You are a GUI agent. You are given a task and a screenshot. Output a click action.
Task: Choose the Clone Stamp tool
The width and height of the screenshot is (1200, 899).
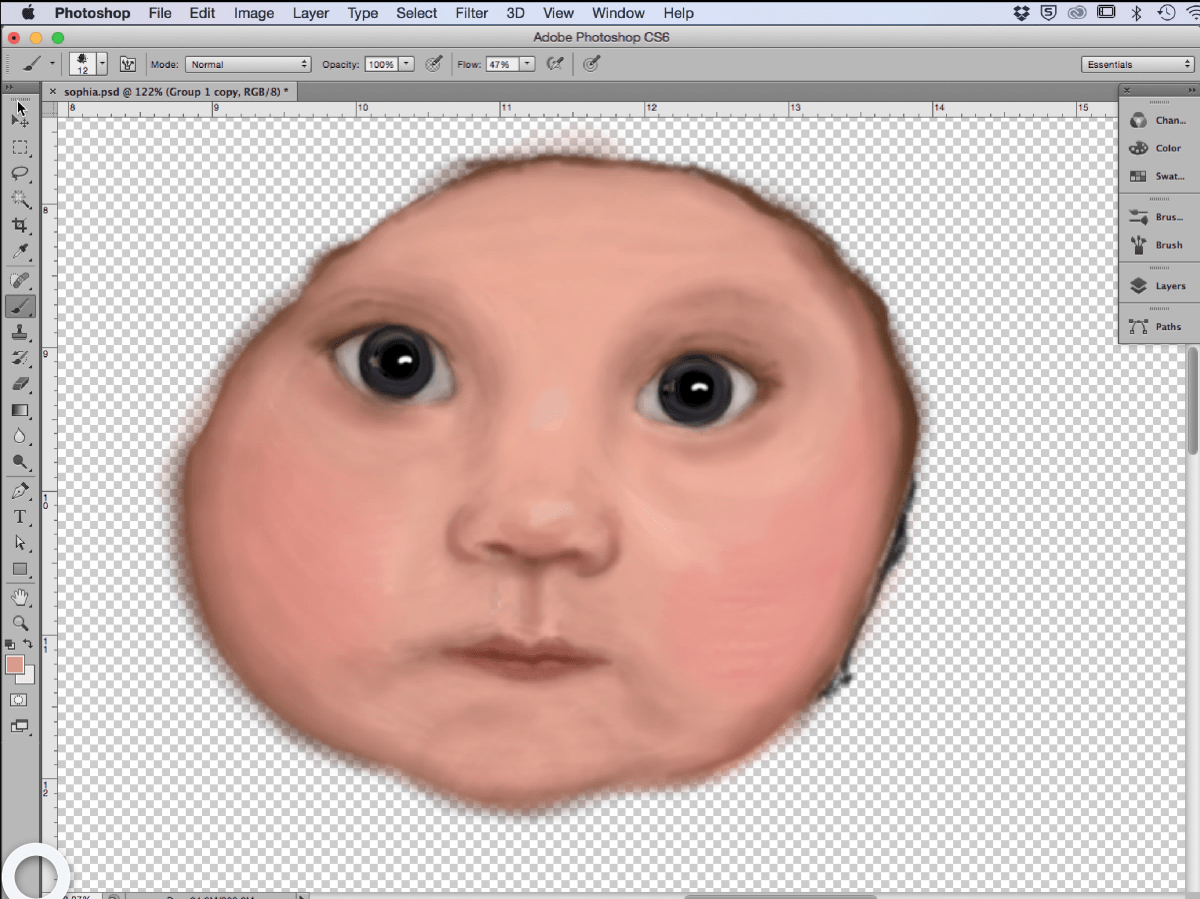pos(20,332)
